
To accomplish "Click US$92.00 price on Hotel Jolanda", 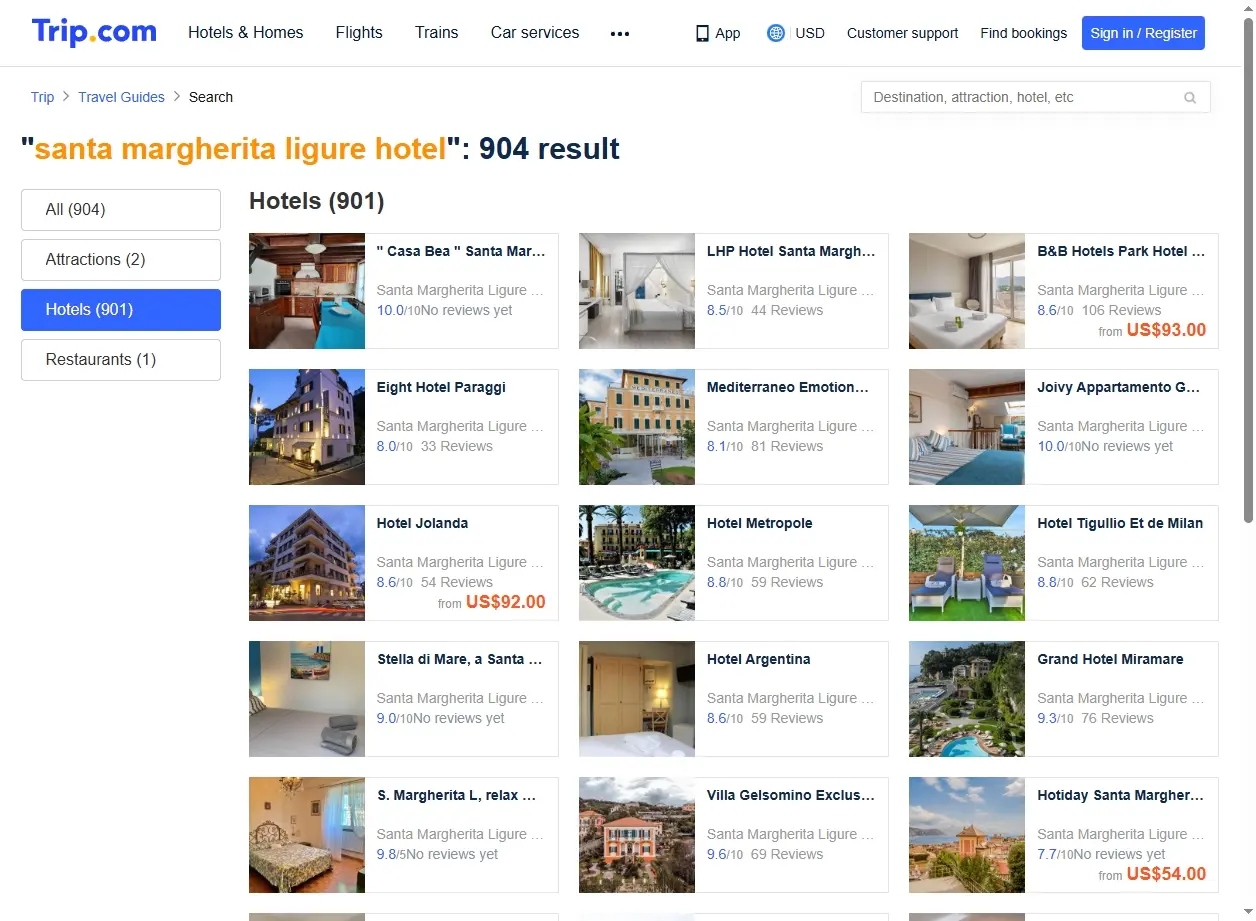I will [x=506, y=602].
